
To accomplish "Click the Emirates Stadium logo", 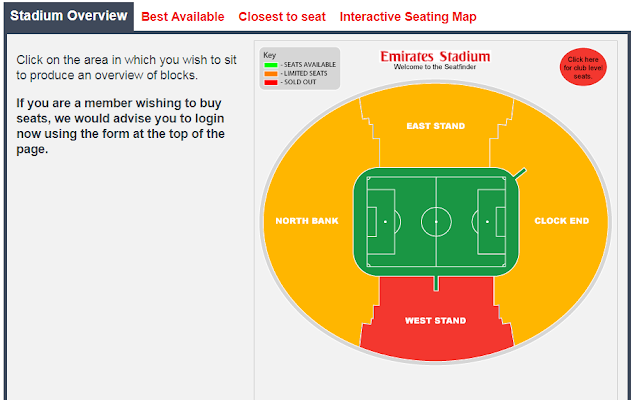I will pos(435,56).
